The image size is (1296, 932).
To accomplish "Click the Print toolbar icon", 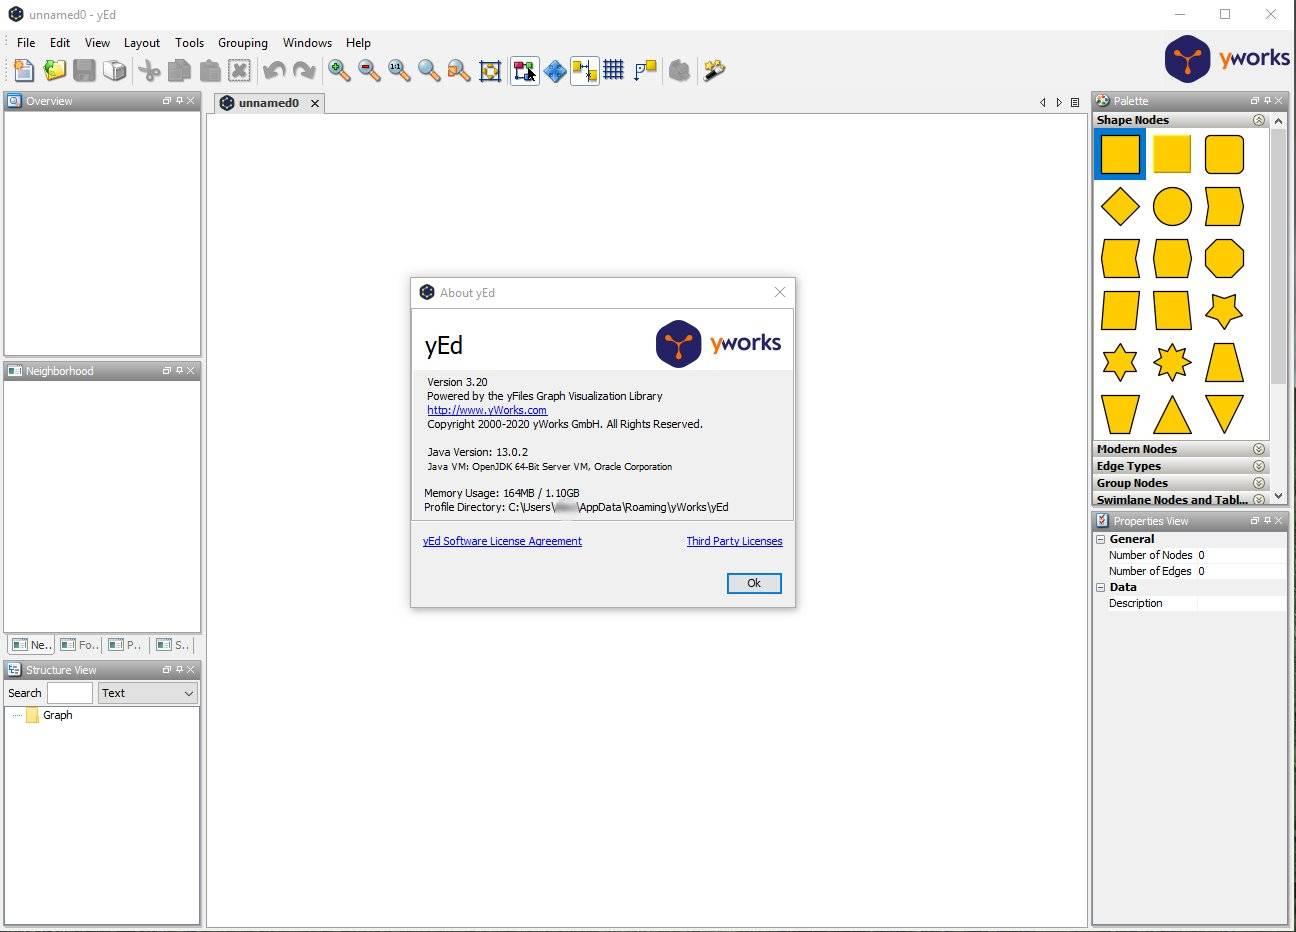I will click(115, 70).
